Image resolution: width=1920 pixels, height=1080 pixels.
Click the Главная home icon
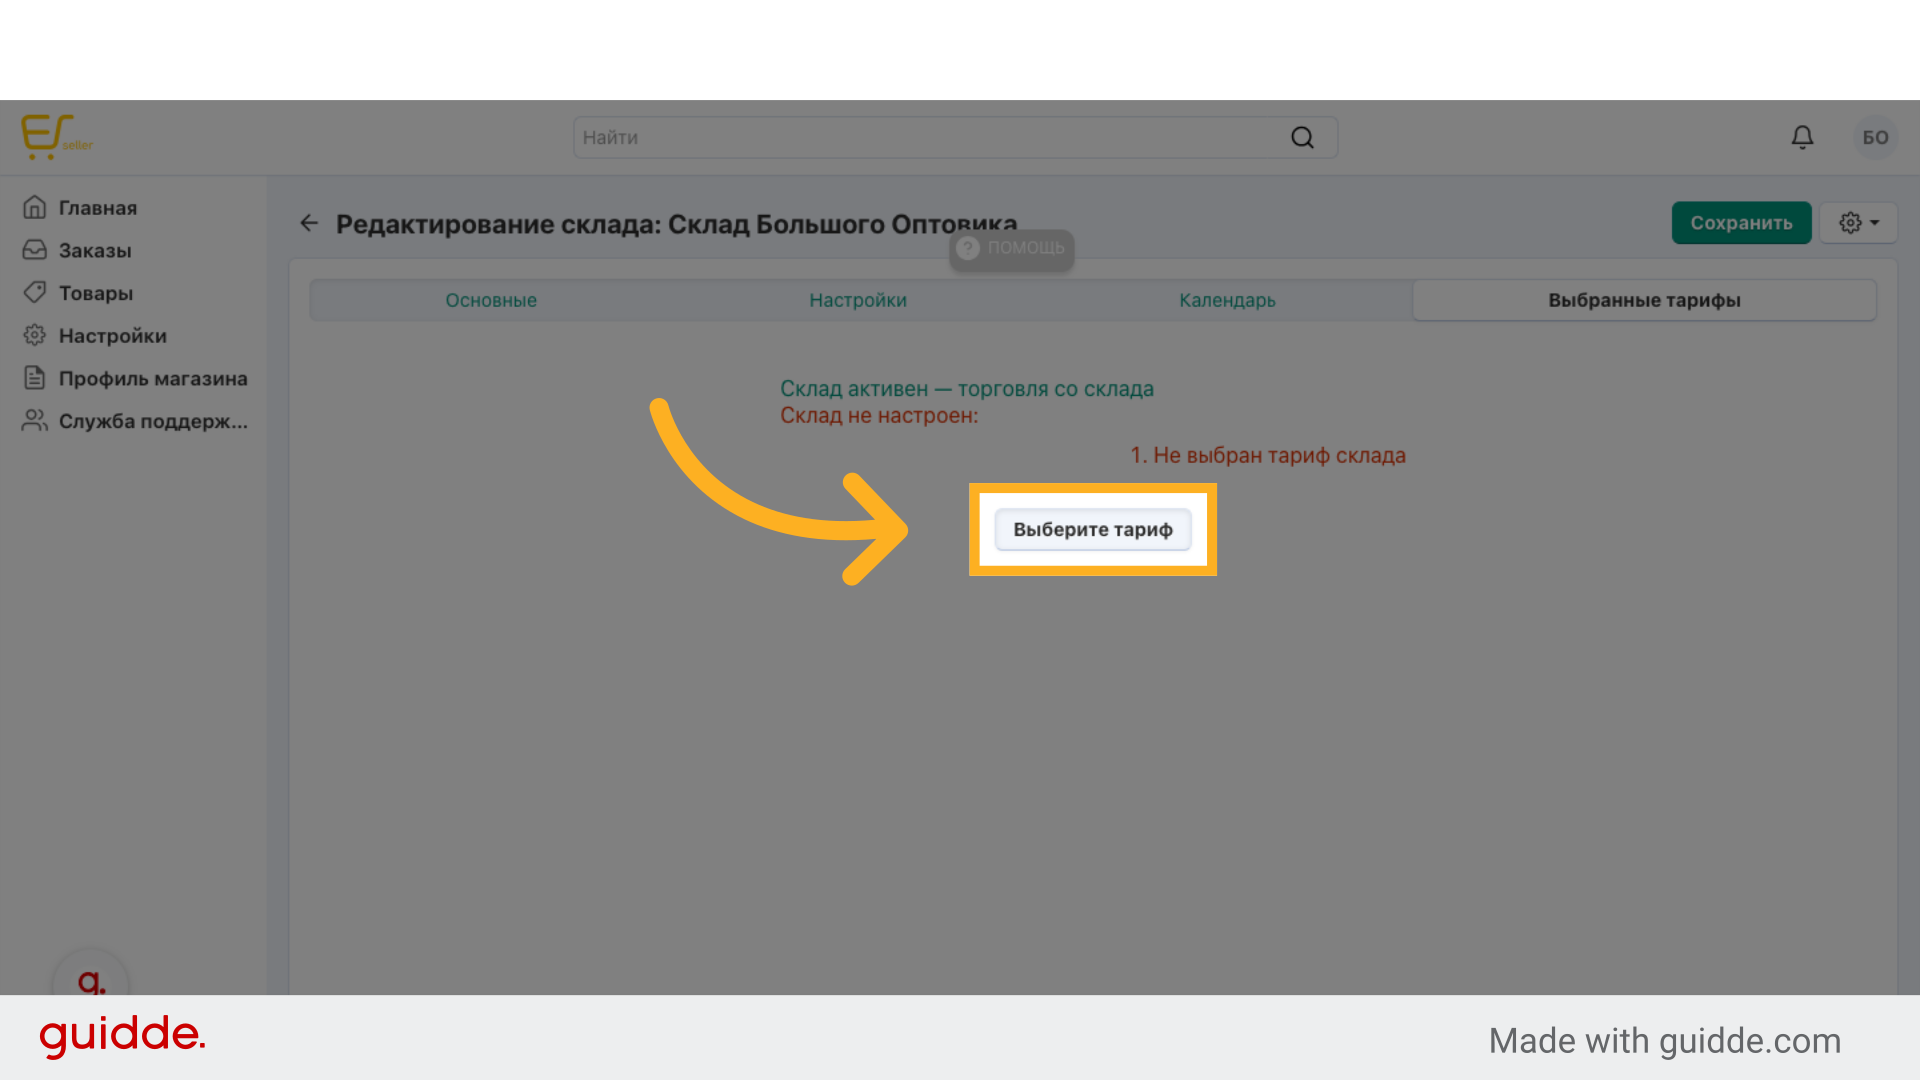35,207
